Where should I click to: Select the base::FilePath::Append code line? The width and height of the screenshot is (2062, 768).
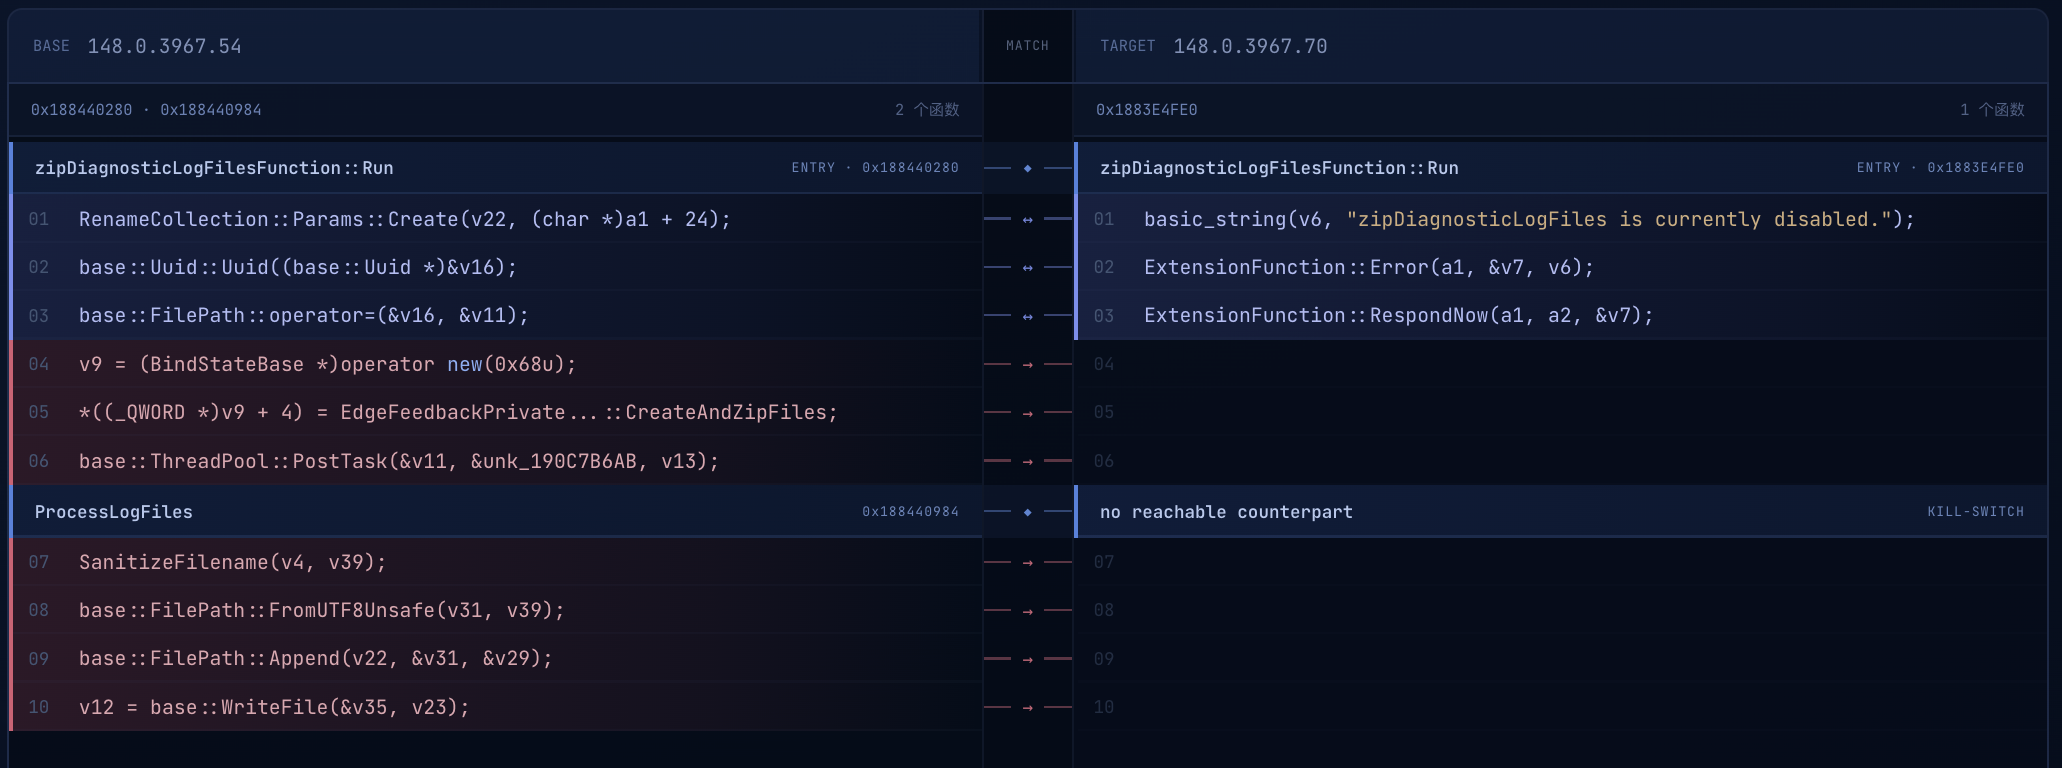(x=496, y=659)
